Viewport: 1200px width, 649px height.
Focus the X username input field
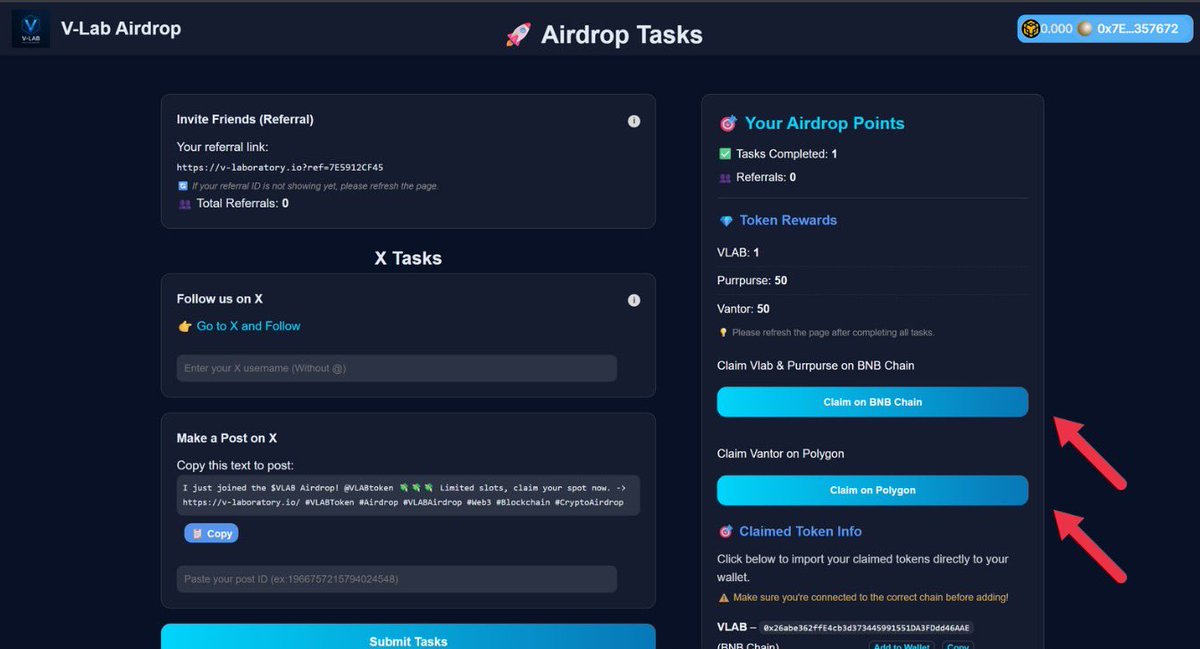pyautogui.click(x=397, y=368)
